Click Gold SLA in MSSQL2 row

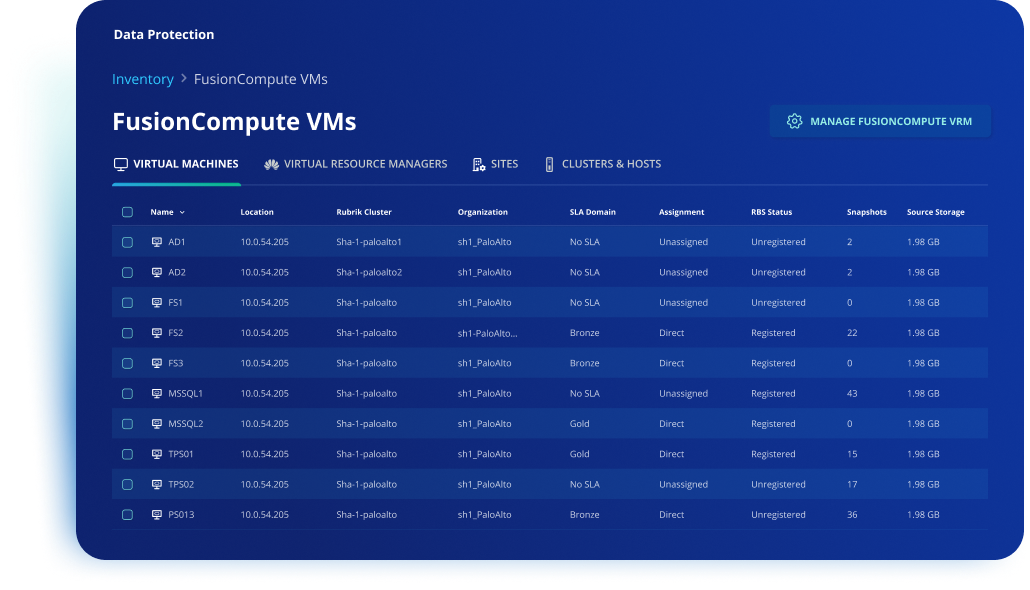[579, 424]
